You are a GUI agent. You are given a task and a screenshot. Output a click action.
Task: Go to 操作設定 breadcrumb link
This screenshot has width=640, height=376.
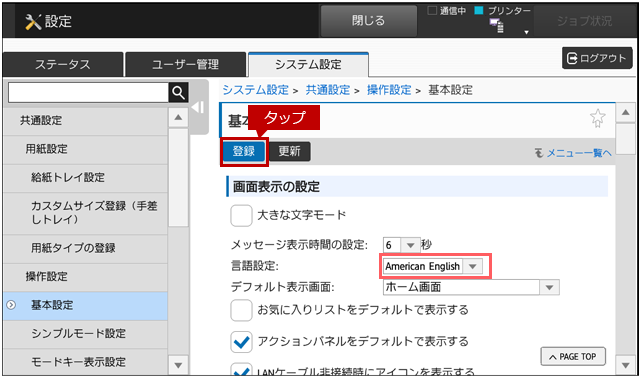tap(389, 90)
